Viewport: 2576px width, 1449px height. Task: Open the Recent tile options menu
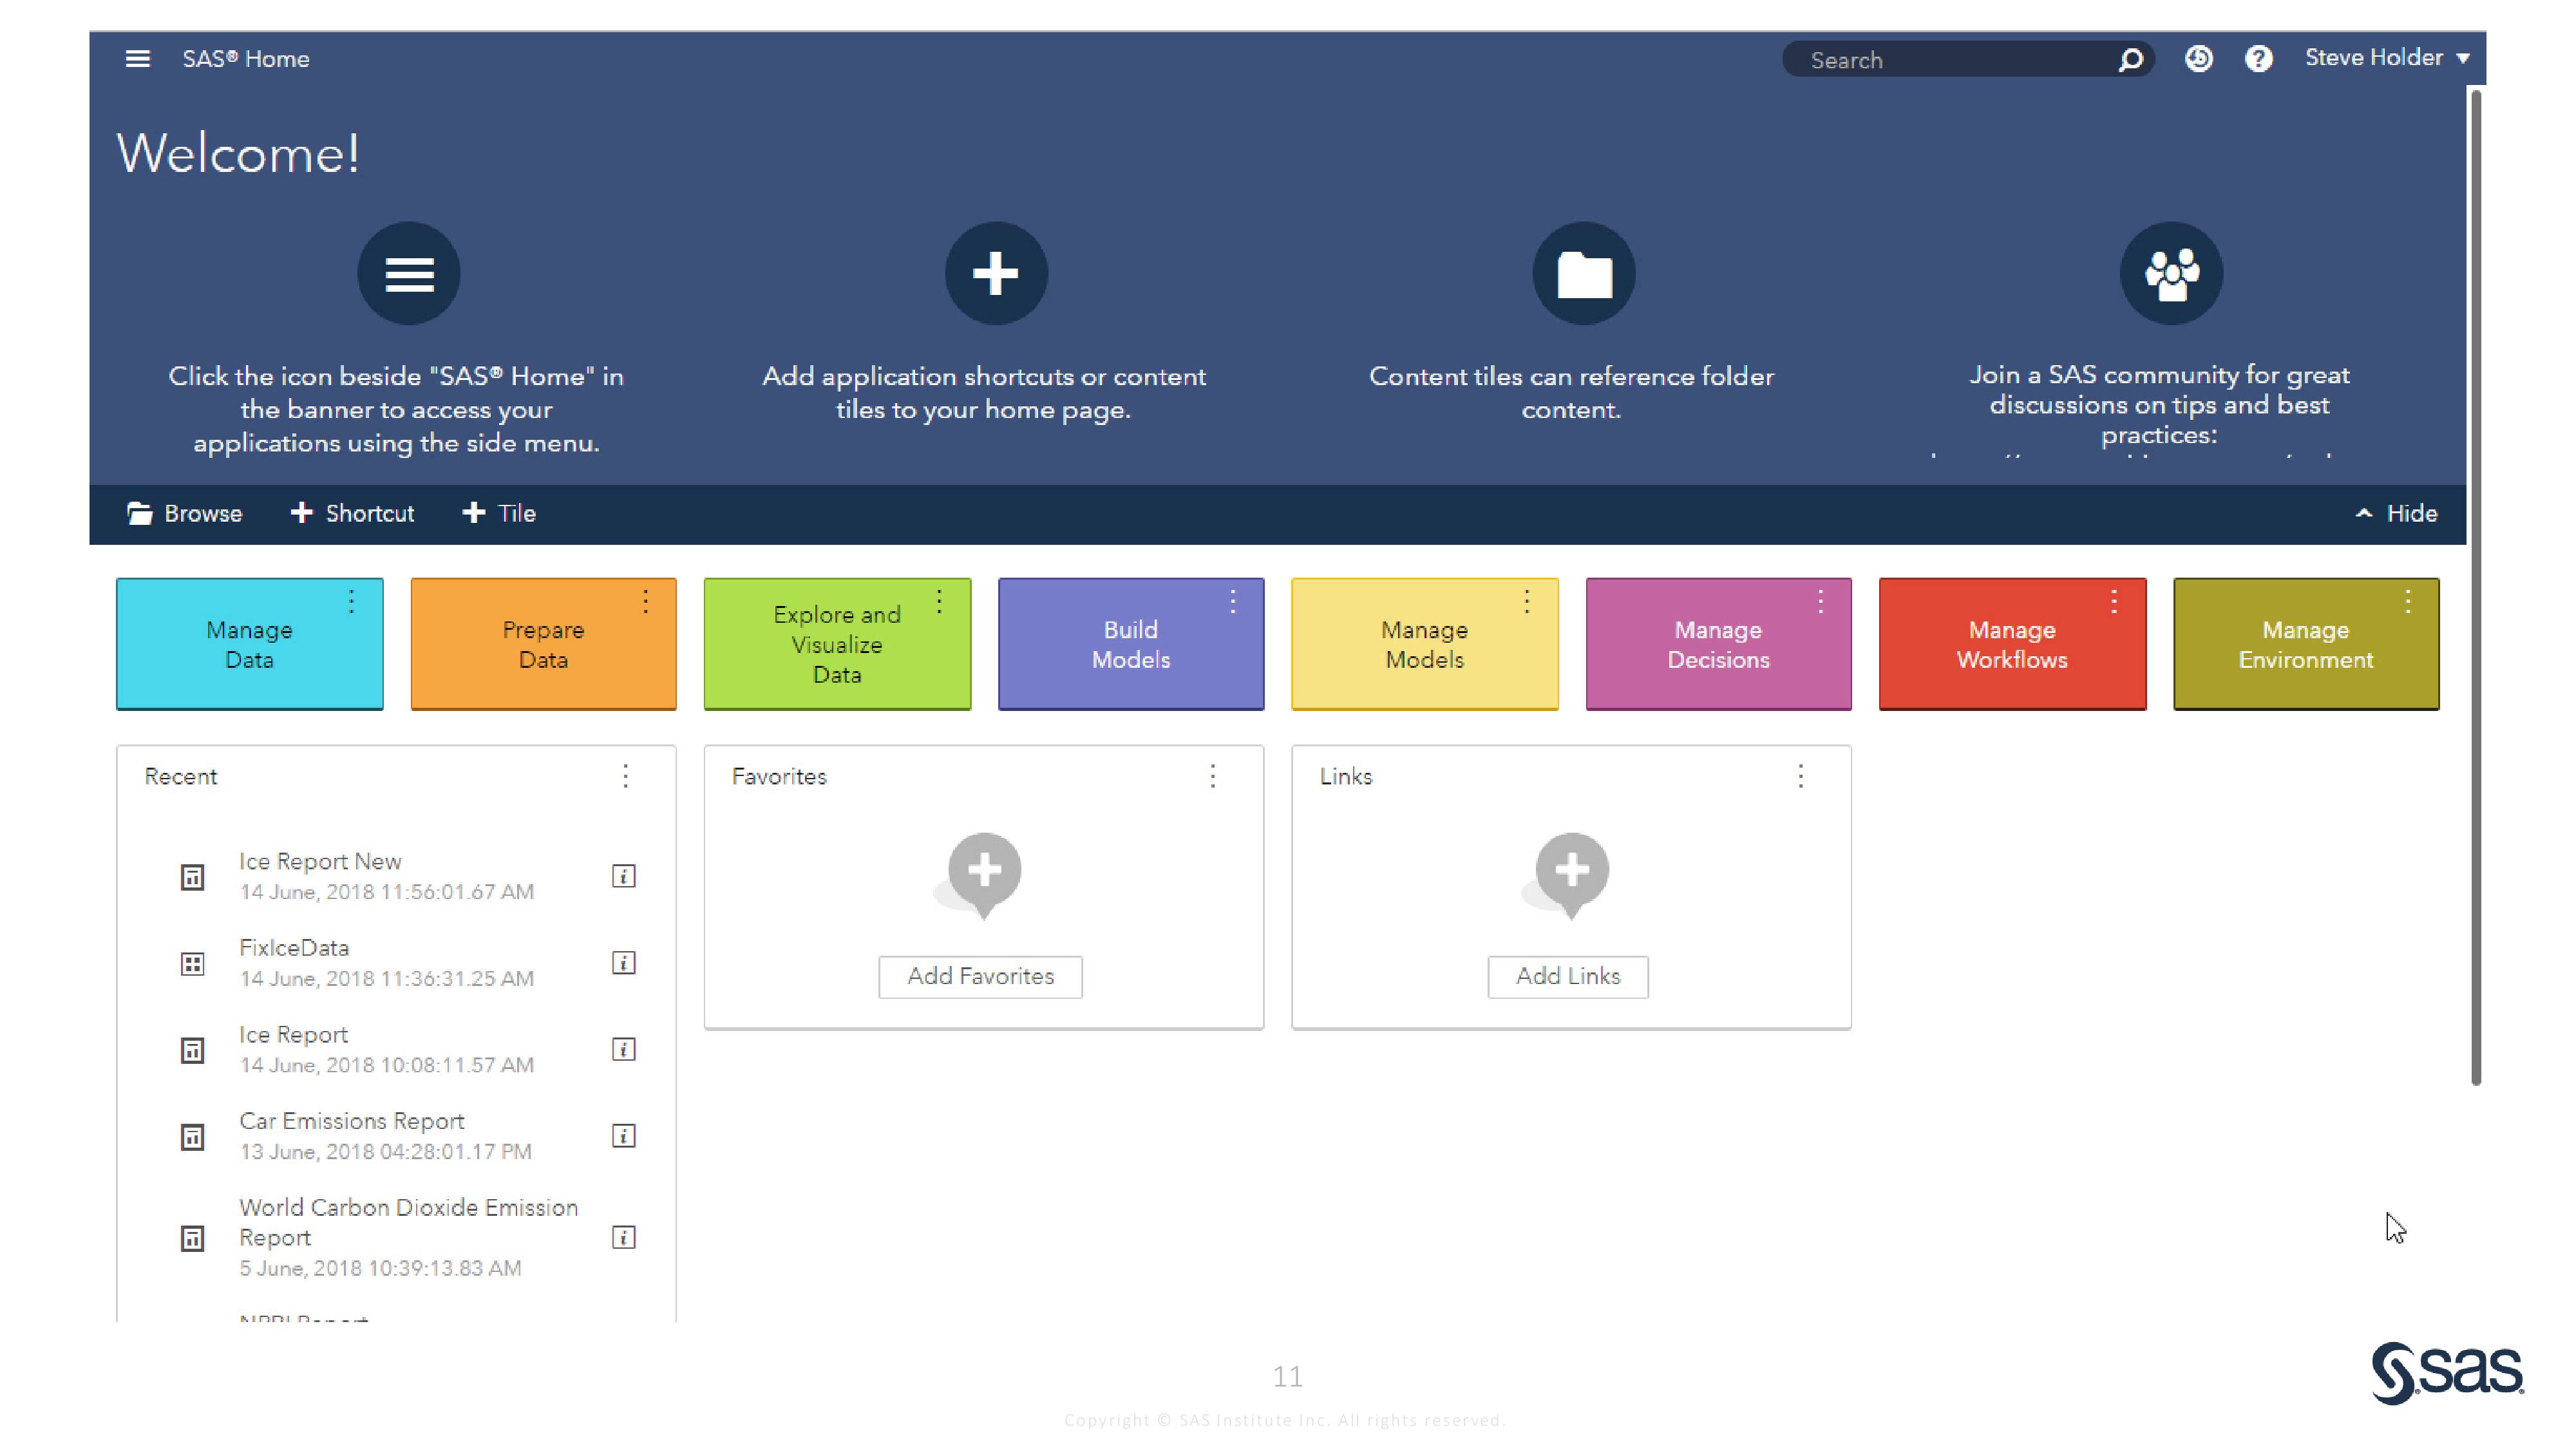(x=625, y=776)
